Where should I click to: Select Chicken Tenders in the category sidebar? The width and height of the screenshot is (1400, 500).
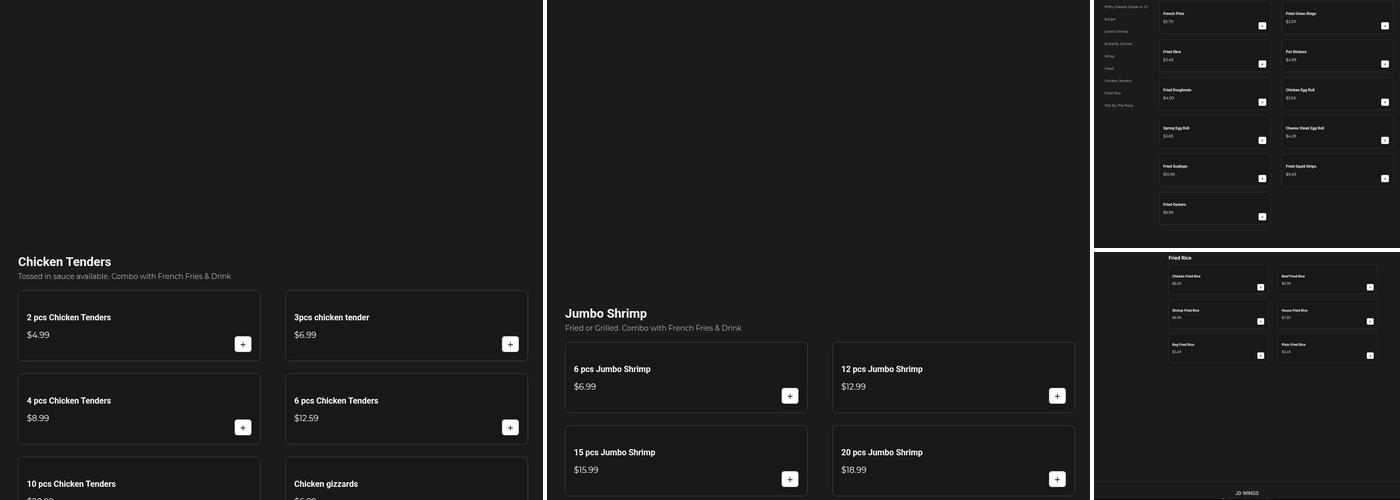[1118, 81]
